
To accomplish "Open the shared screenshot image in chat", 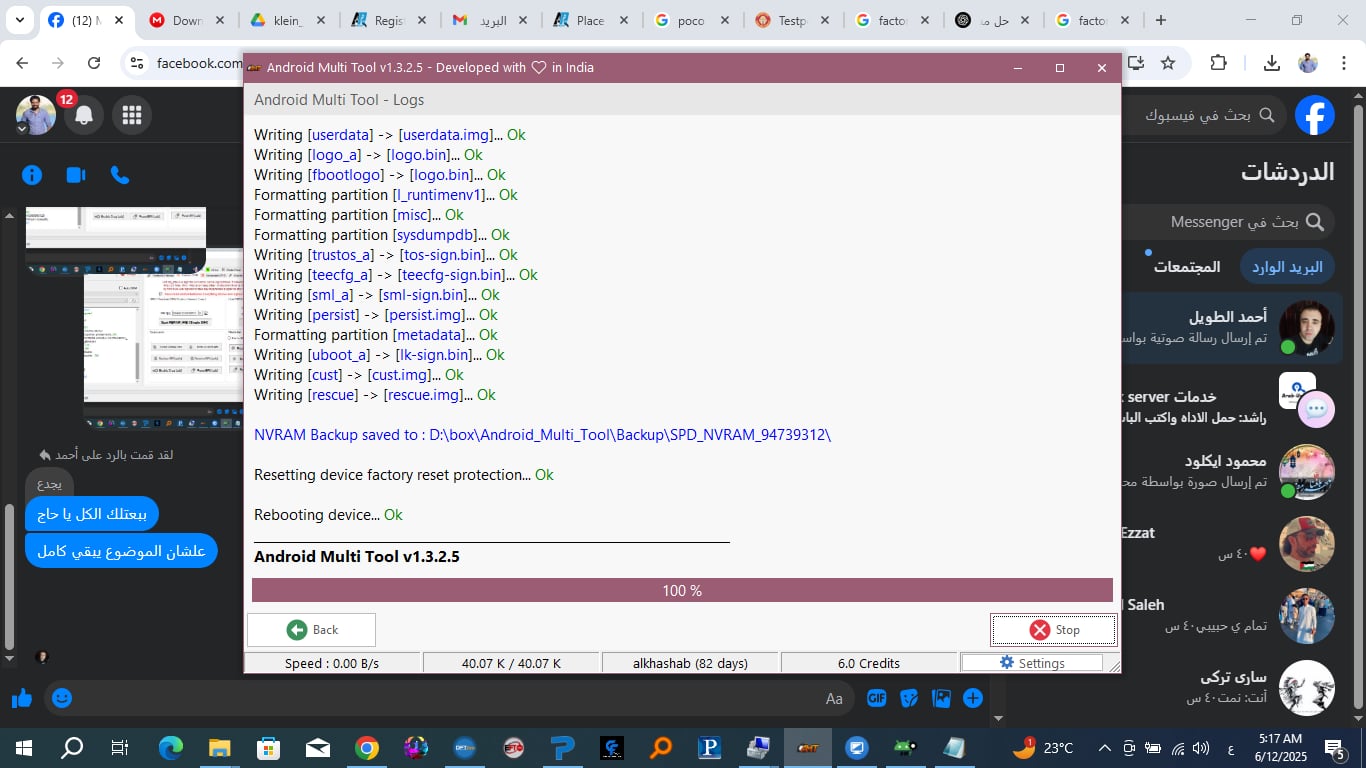I will 163,352.
